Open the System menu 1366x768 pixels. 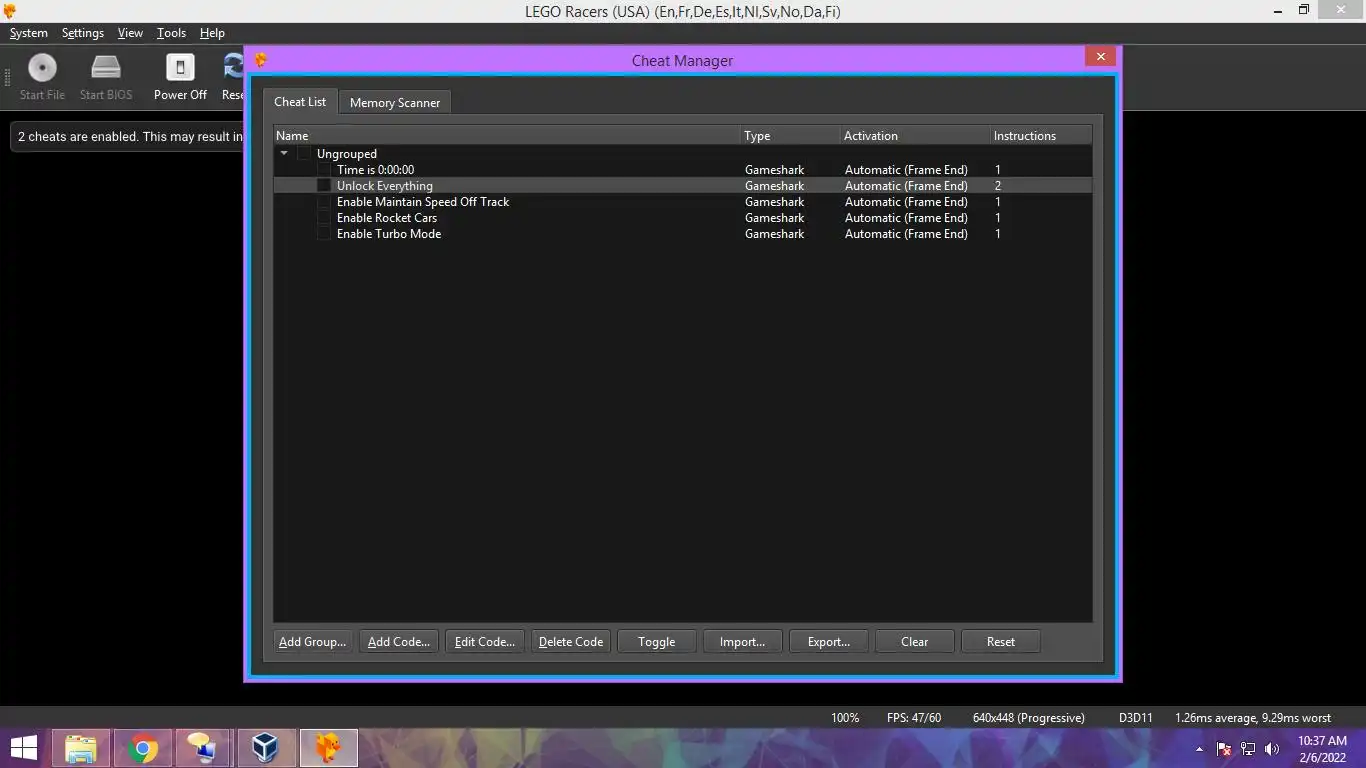(29, 33)
